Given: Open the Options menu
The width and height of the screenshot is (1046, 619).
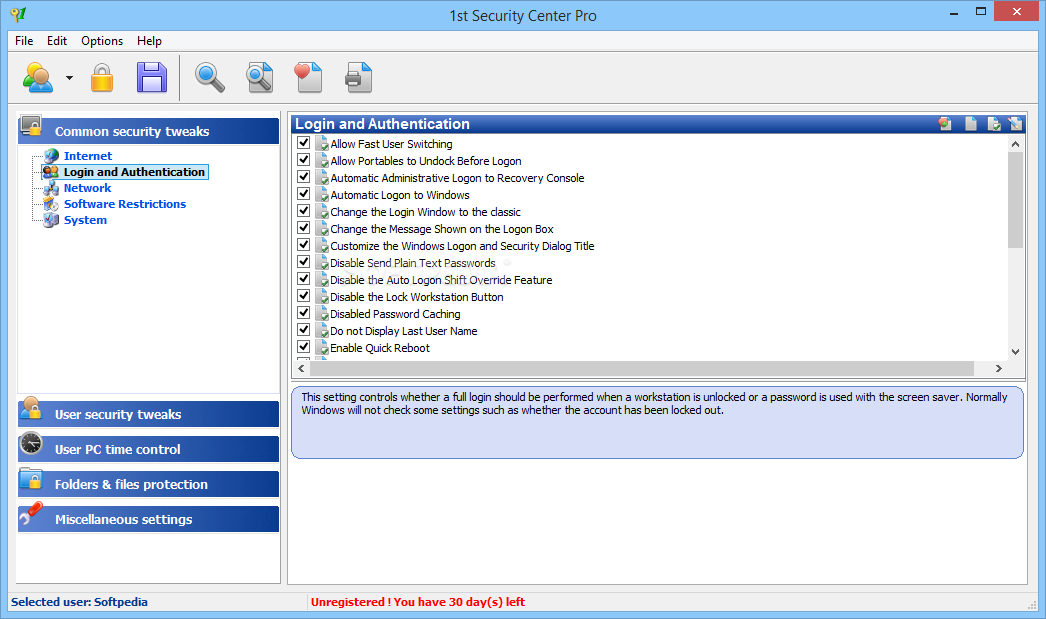Looking at the screenshot, I should click(102, 41).
